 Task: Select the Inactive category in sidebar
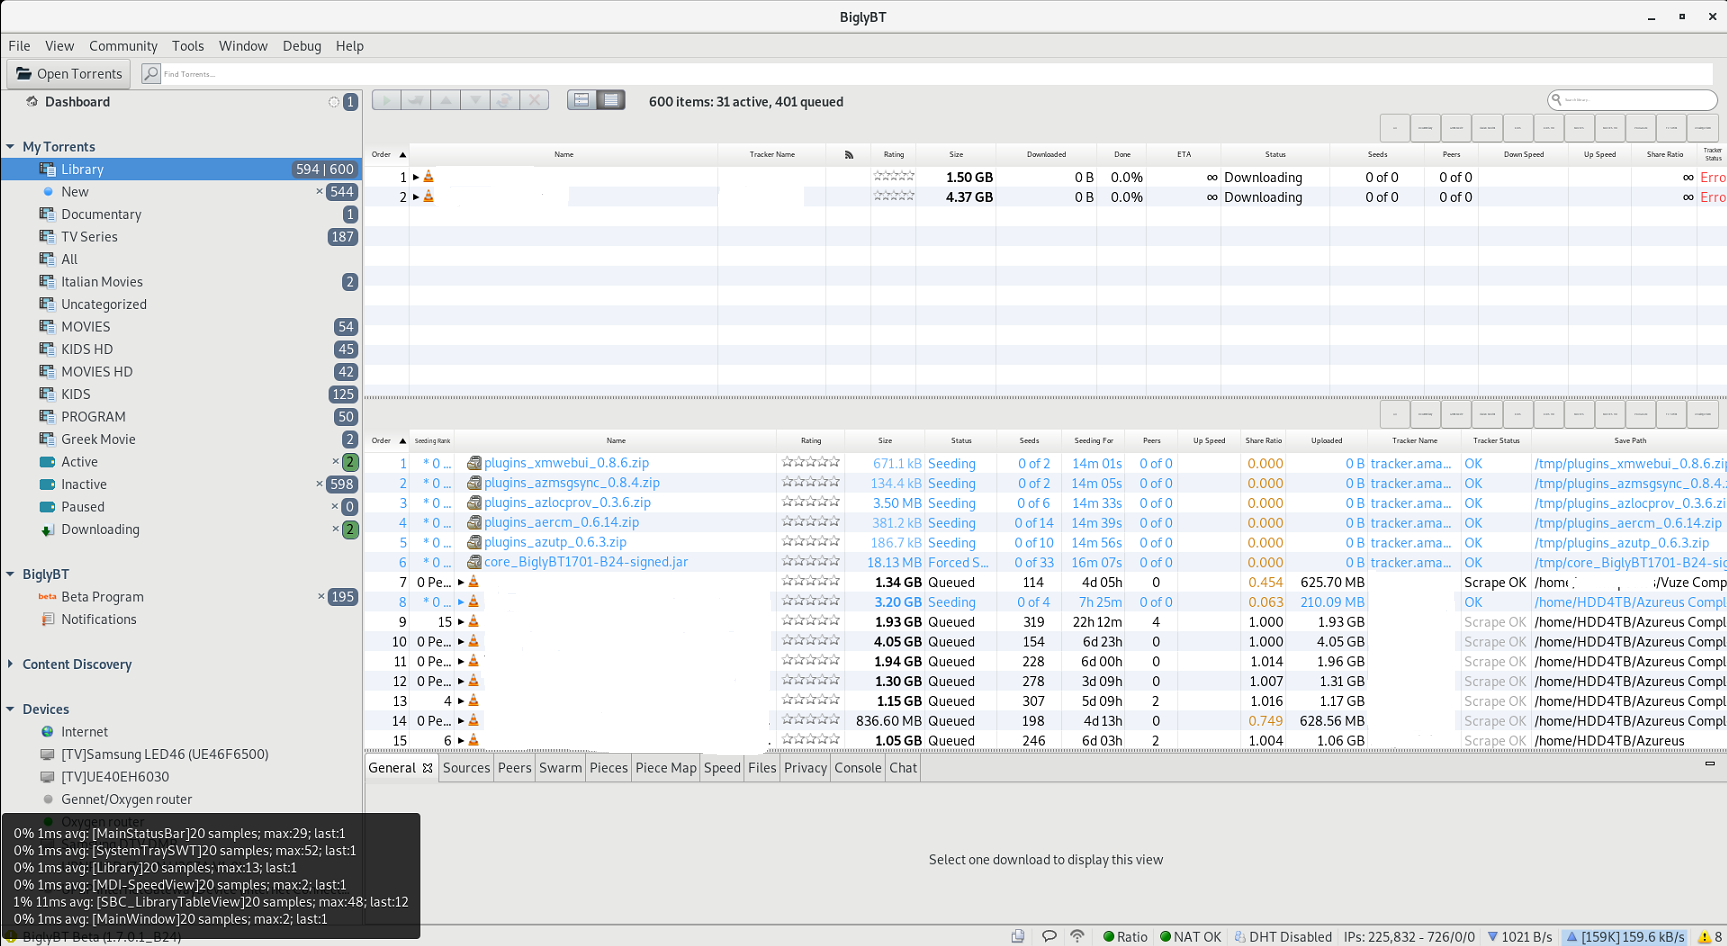pos(84,484)
